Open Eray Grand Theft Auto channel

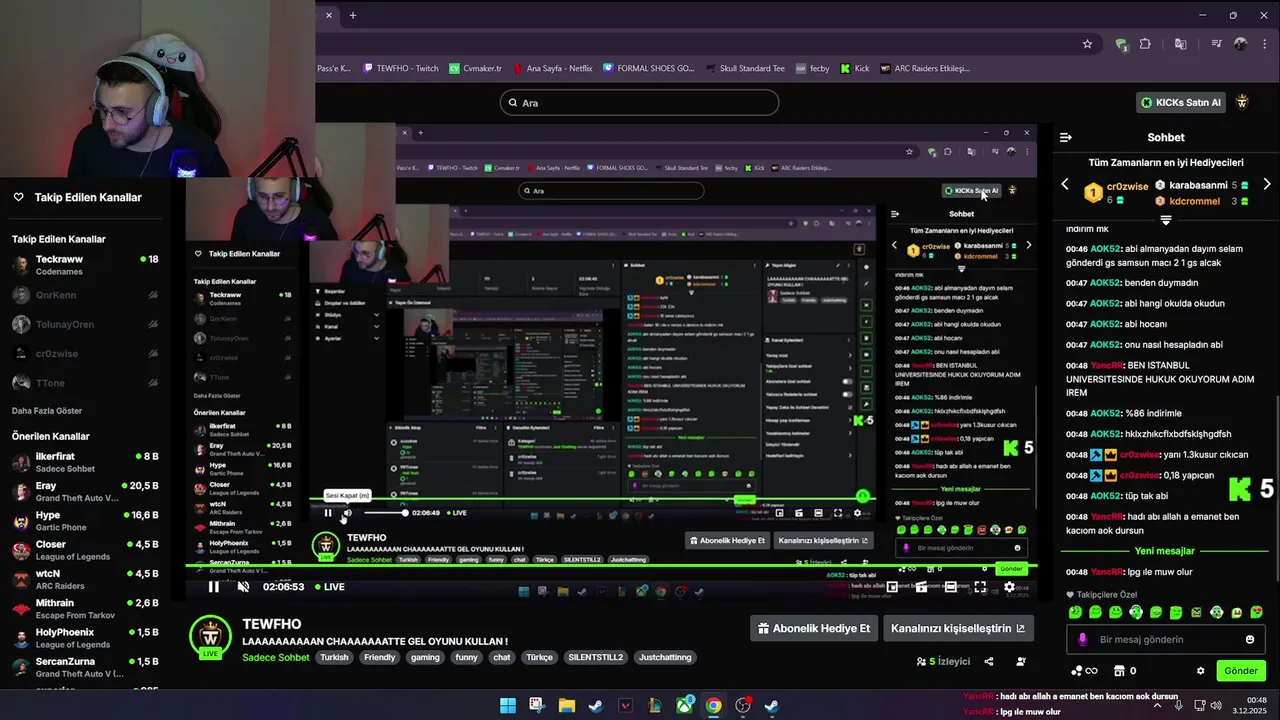85,491
